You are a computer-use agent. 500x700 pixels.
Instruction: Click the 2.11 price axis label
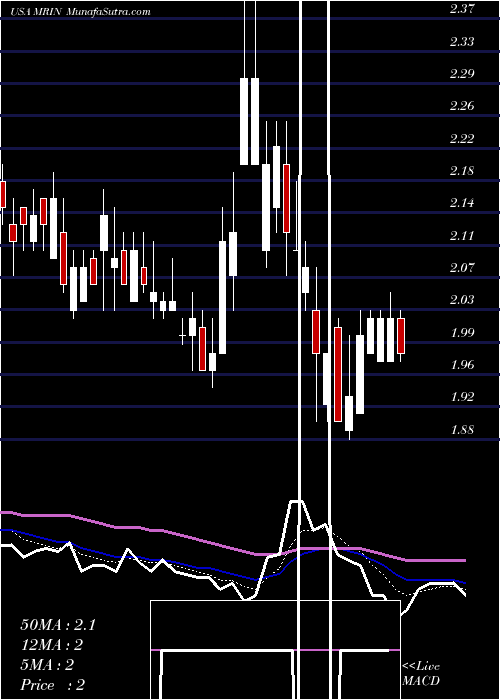tap(462, 235)
